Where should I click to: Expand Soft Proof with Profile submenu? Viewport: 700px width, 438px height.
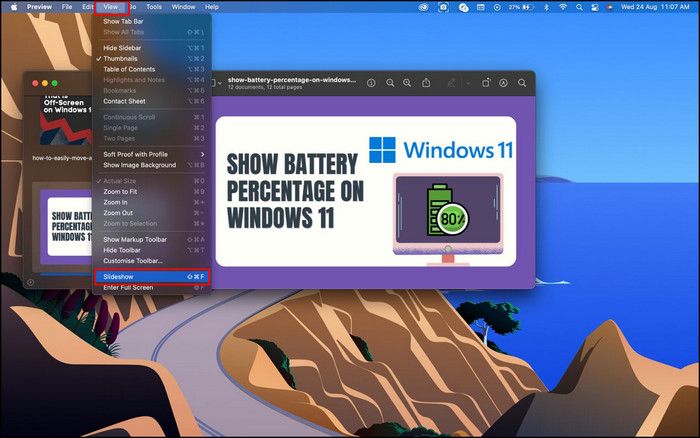[152, 154]
